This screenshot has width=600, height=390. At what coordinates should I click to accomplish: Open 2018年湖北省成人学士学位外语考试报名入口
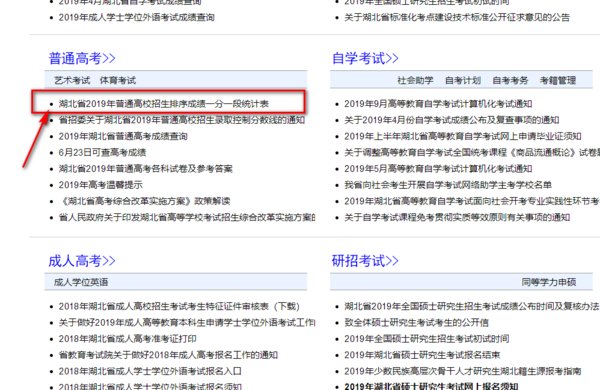click(150, 372)
